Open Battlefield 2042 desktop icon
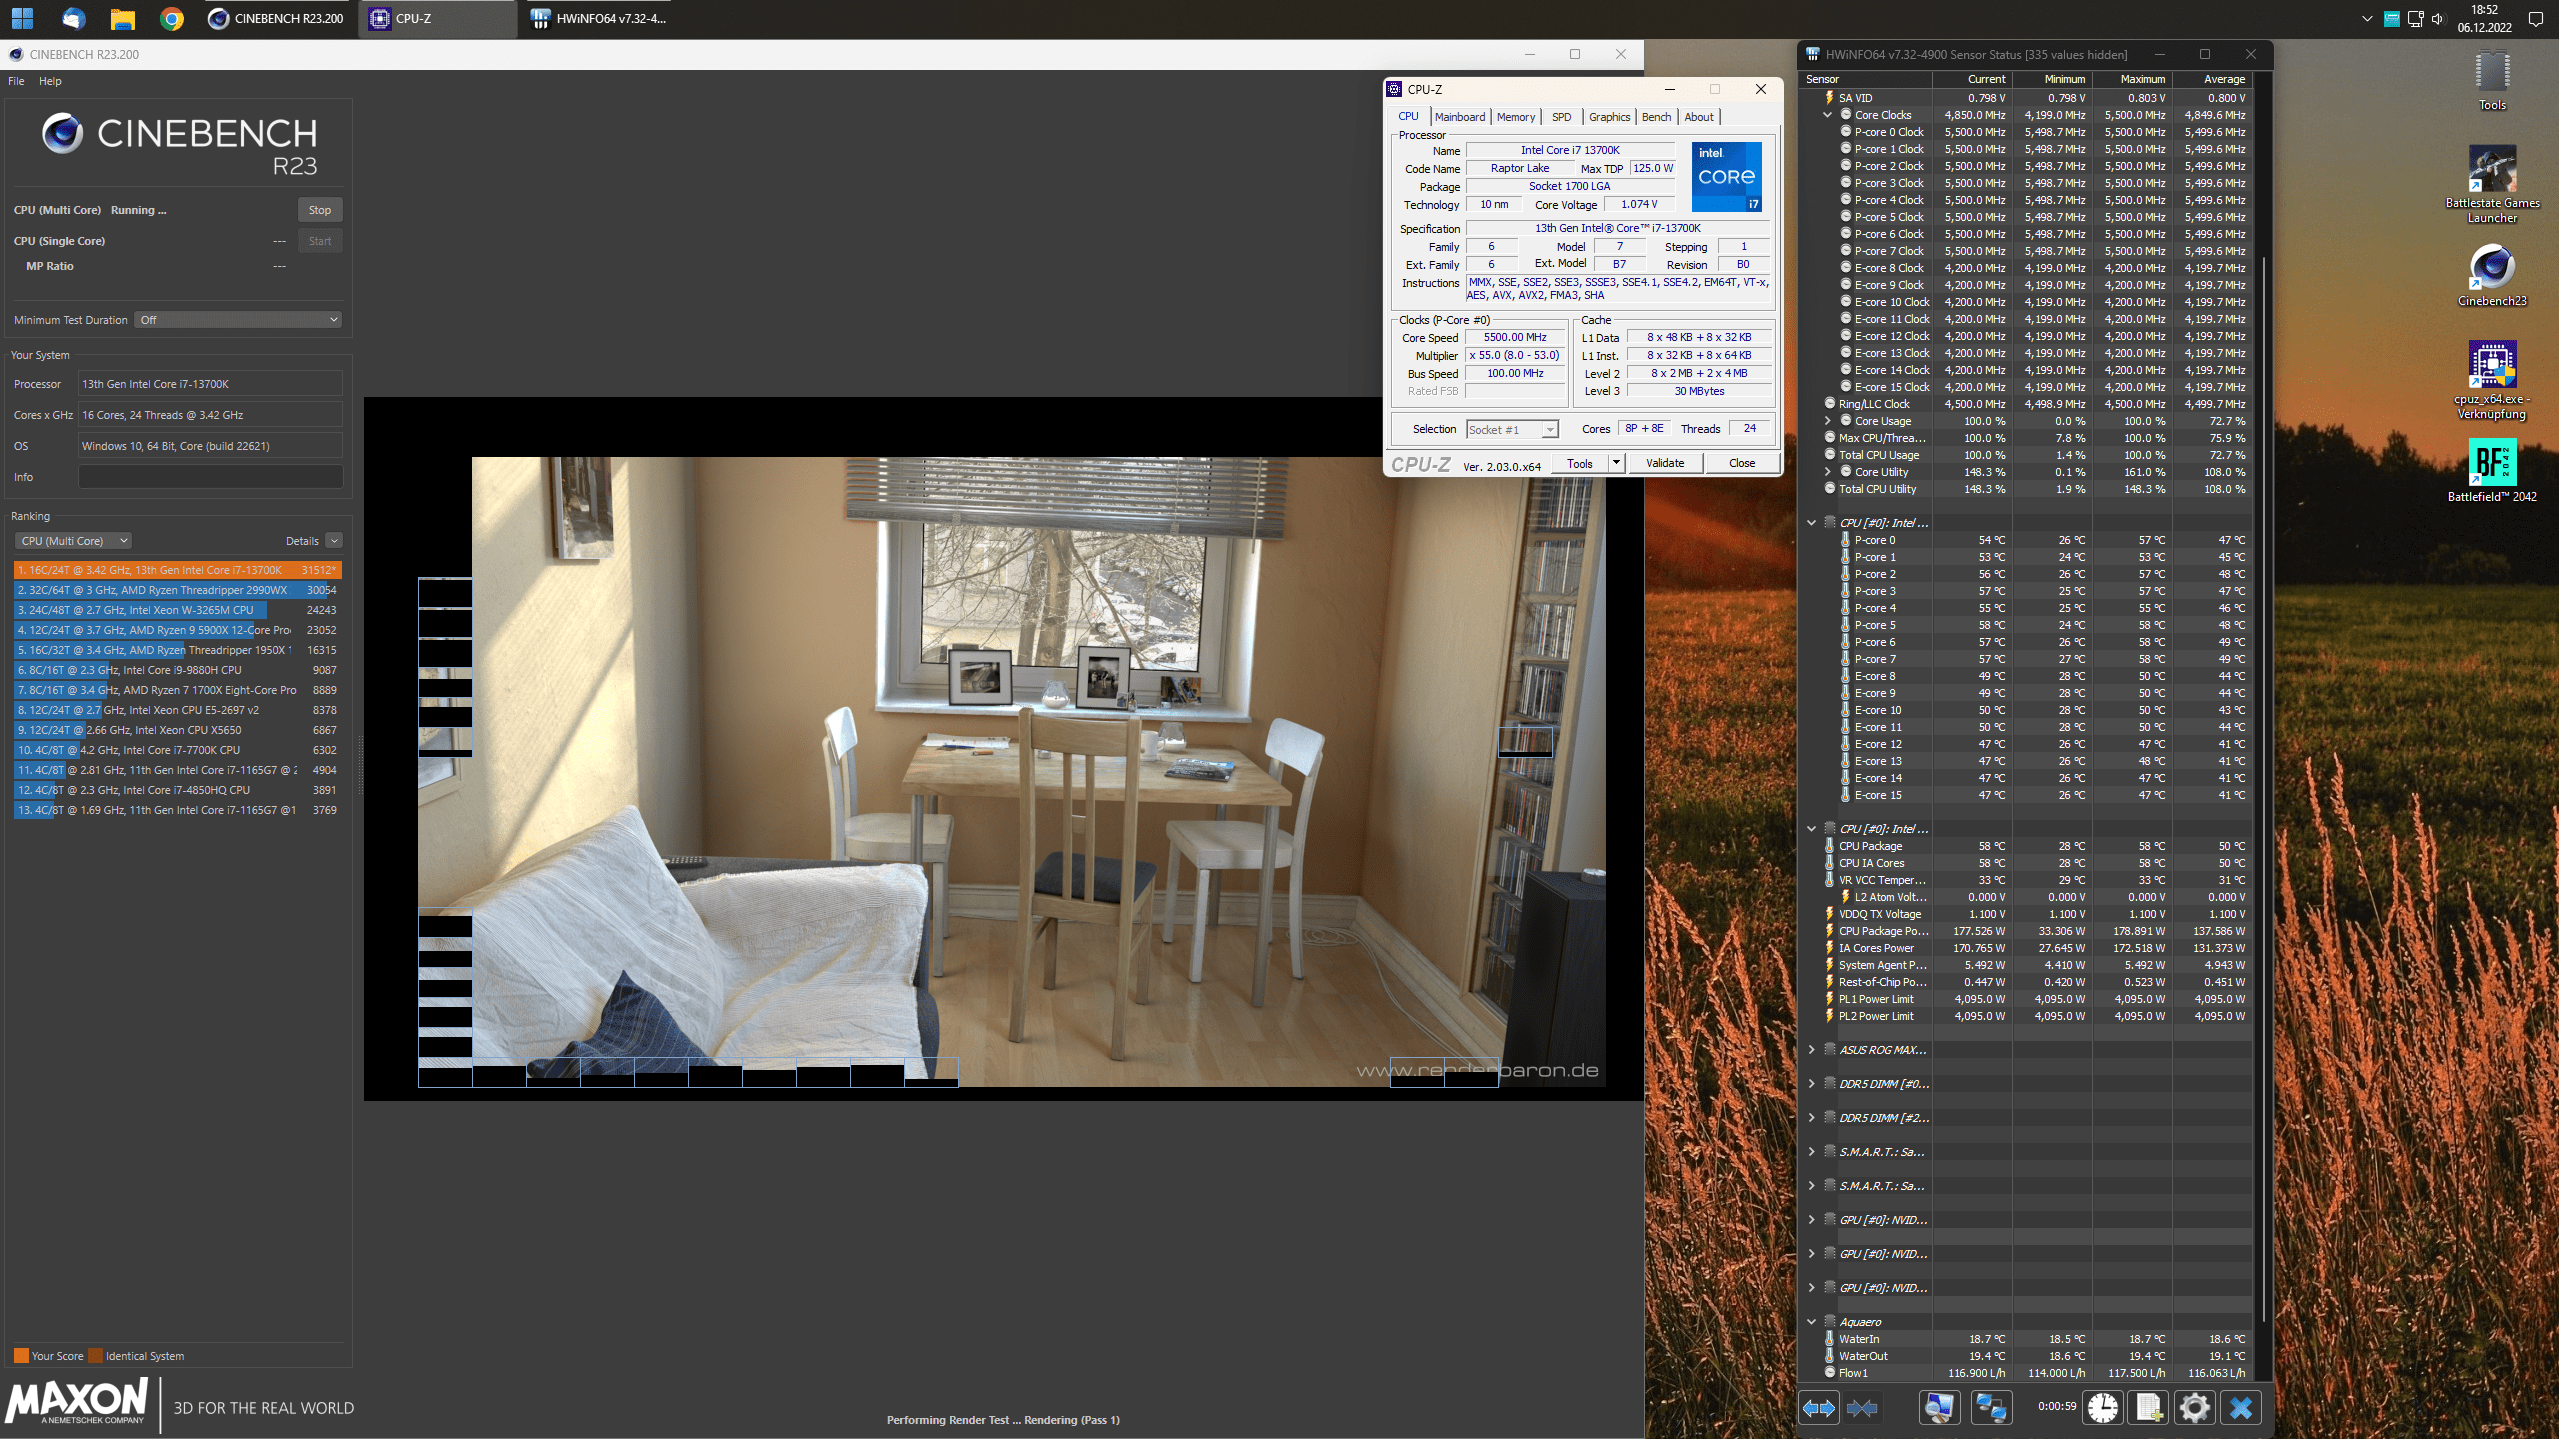Viewport: 2559px width, 1439px height. [x=2492, y=471]
